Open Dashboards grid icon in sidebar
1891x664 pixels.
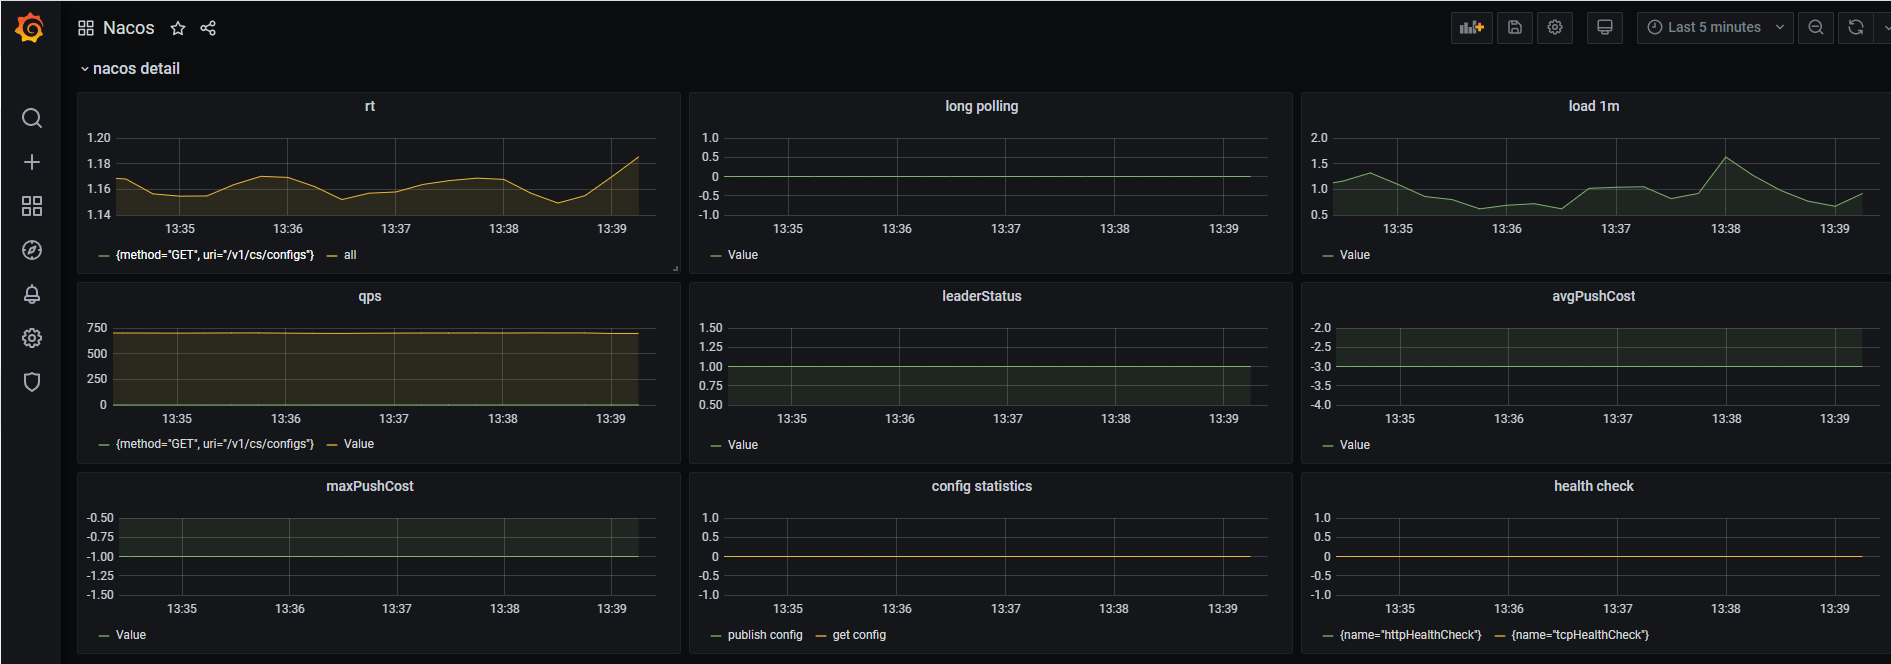pos(32,206)
